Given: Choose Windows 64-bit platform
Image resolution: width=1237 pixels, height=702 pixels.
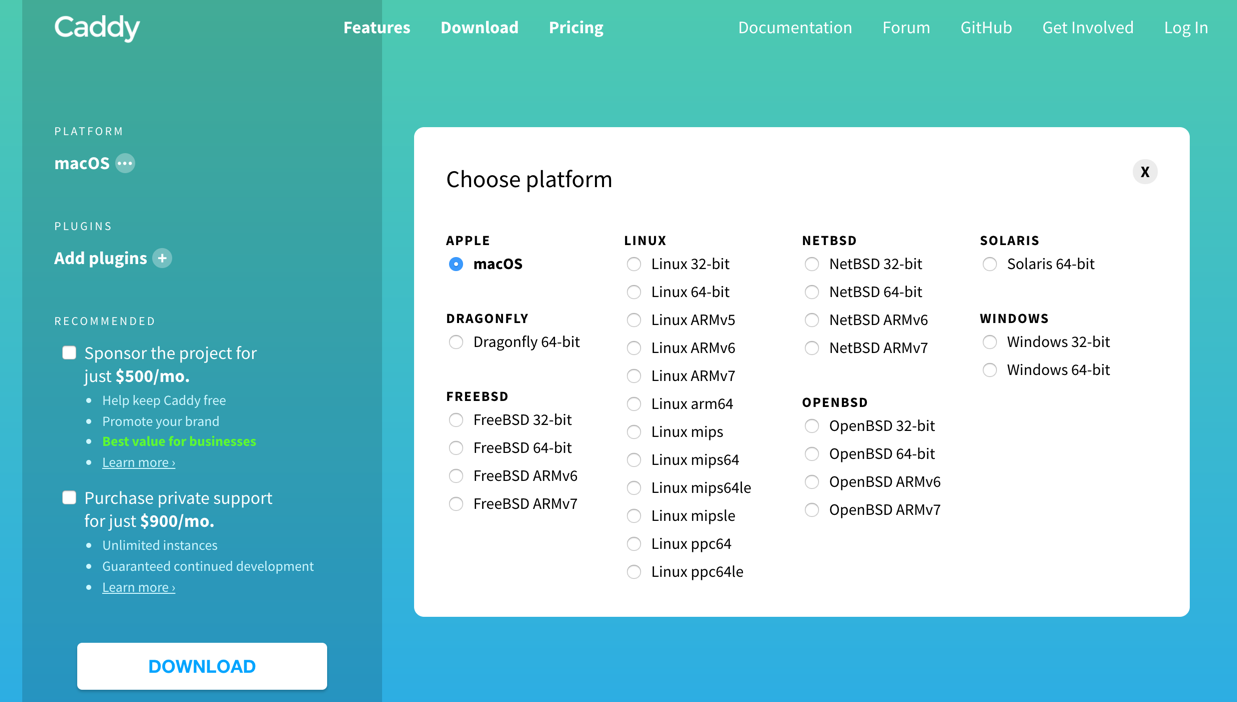Looking at the screenshot, I should (x=990, y=370).
